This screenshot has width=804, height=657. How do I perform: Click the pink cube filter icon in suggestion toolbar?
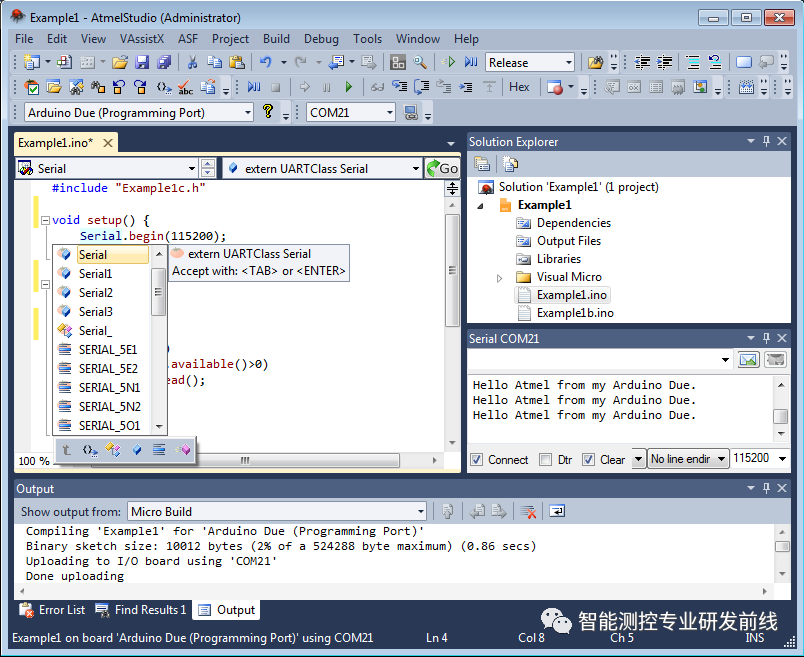(183, 450)
